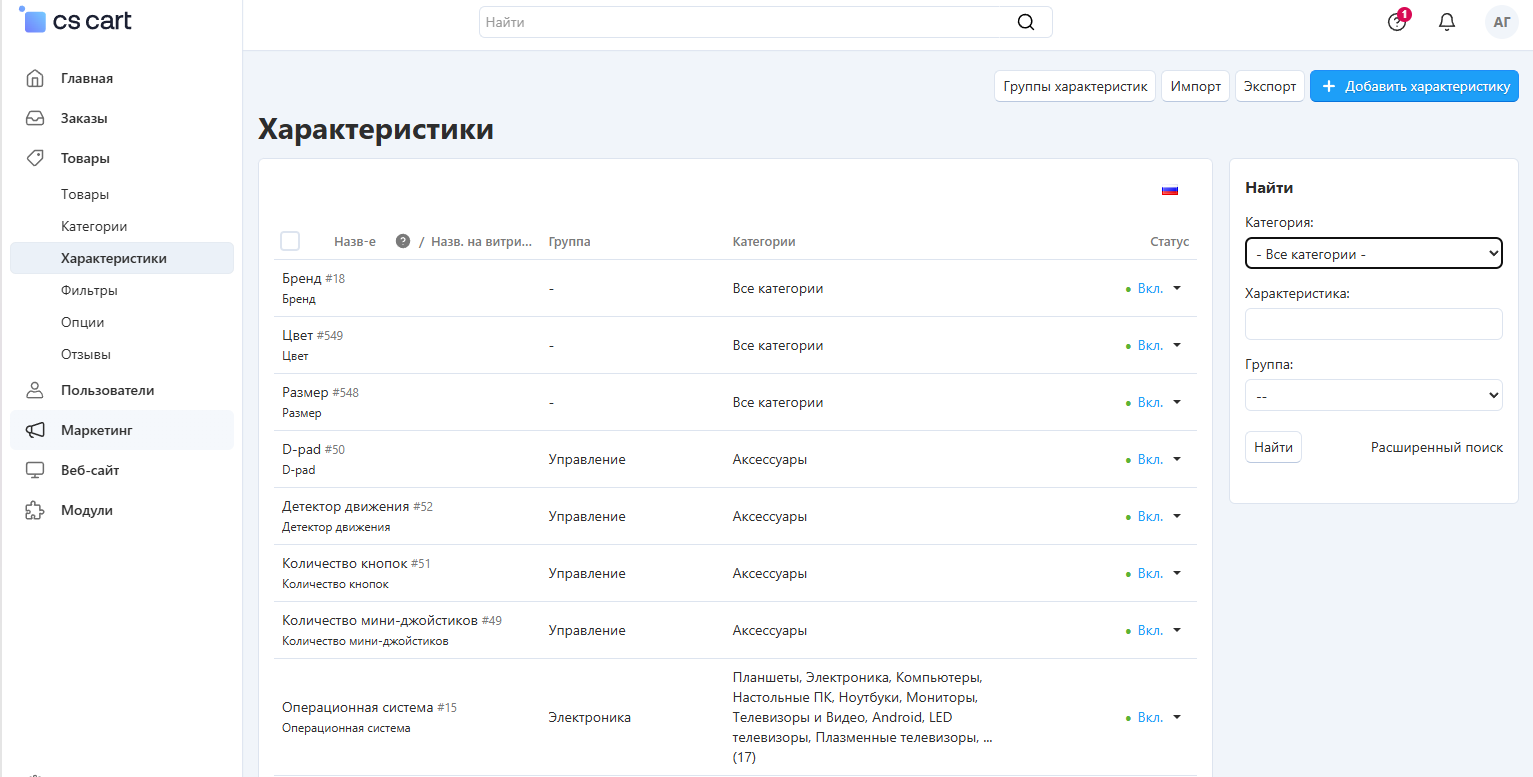Screen dimensions: 1533x777
Task: Click the Модули puzzle icon
Action: [x=35, y=510]
